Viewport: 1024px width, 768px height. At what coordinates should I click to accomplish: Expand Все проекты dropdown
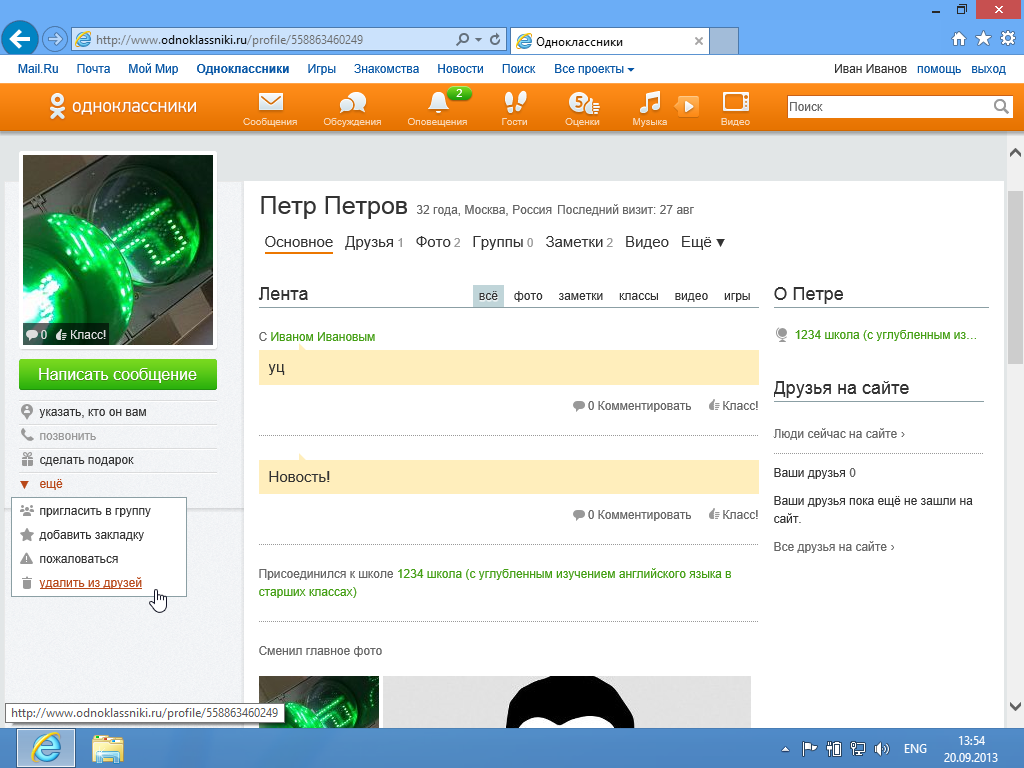[594, 69]
